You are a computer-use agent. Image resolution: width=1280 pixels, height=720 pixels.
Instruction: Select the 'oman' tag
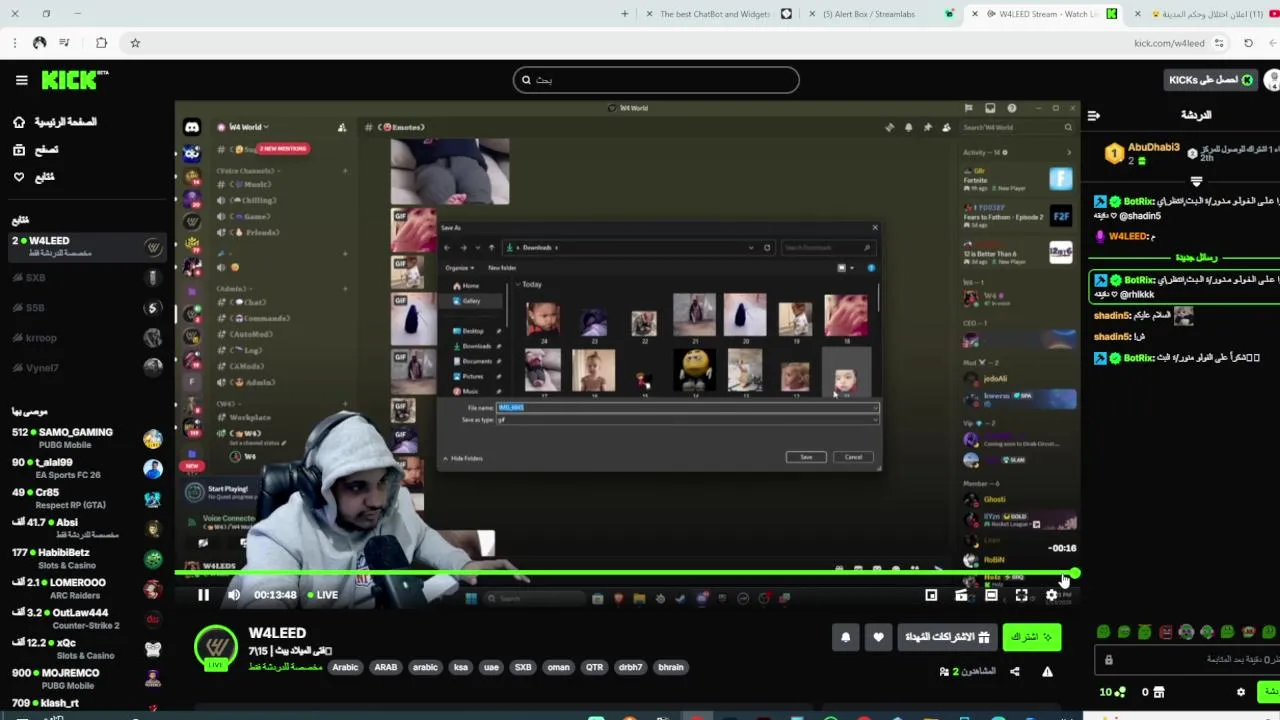[x=558, y=667]
